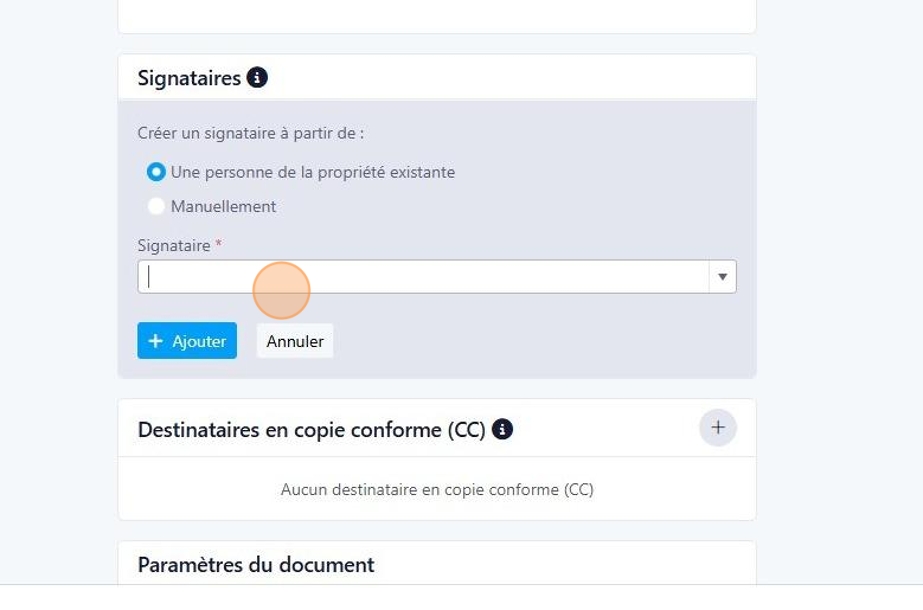Click the 'Destinataires en copie conforme (CC)' heading
The image size is (923, 610).
311,430
